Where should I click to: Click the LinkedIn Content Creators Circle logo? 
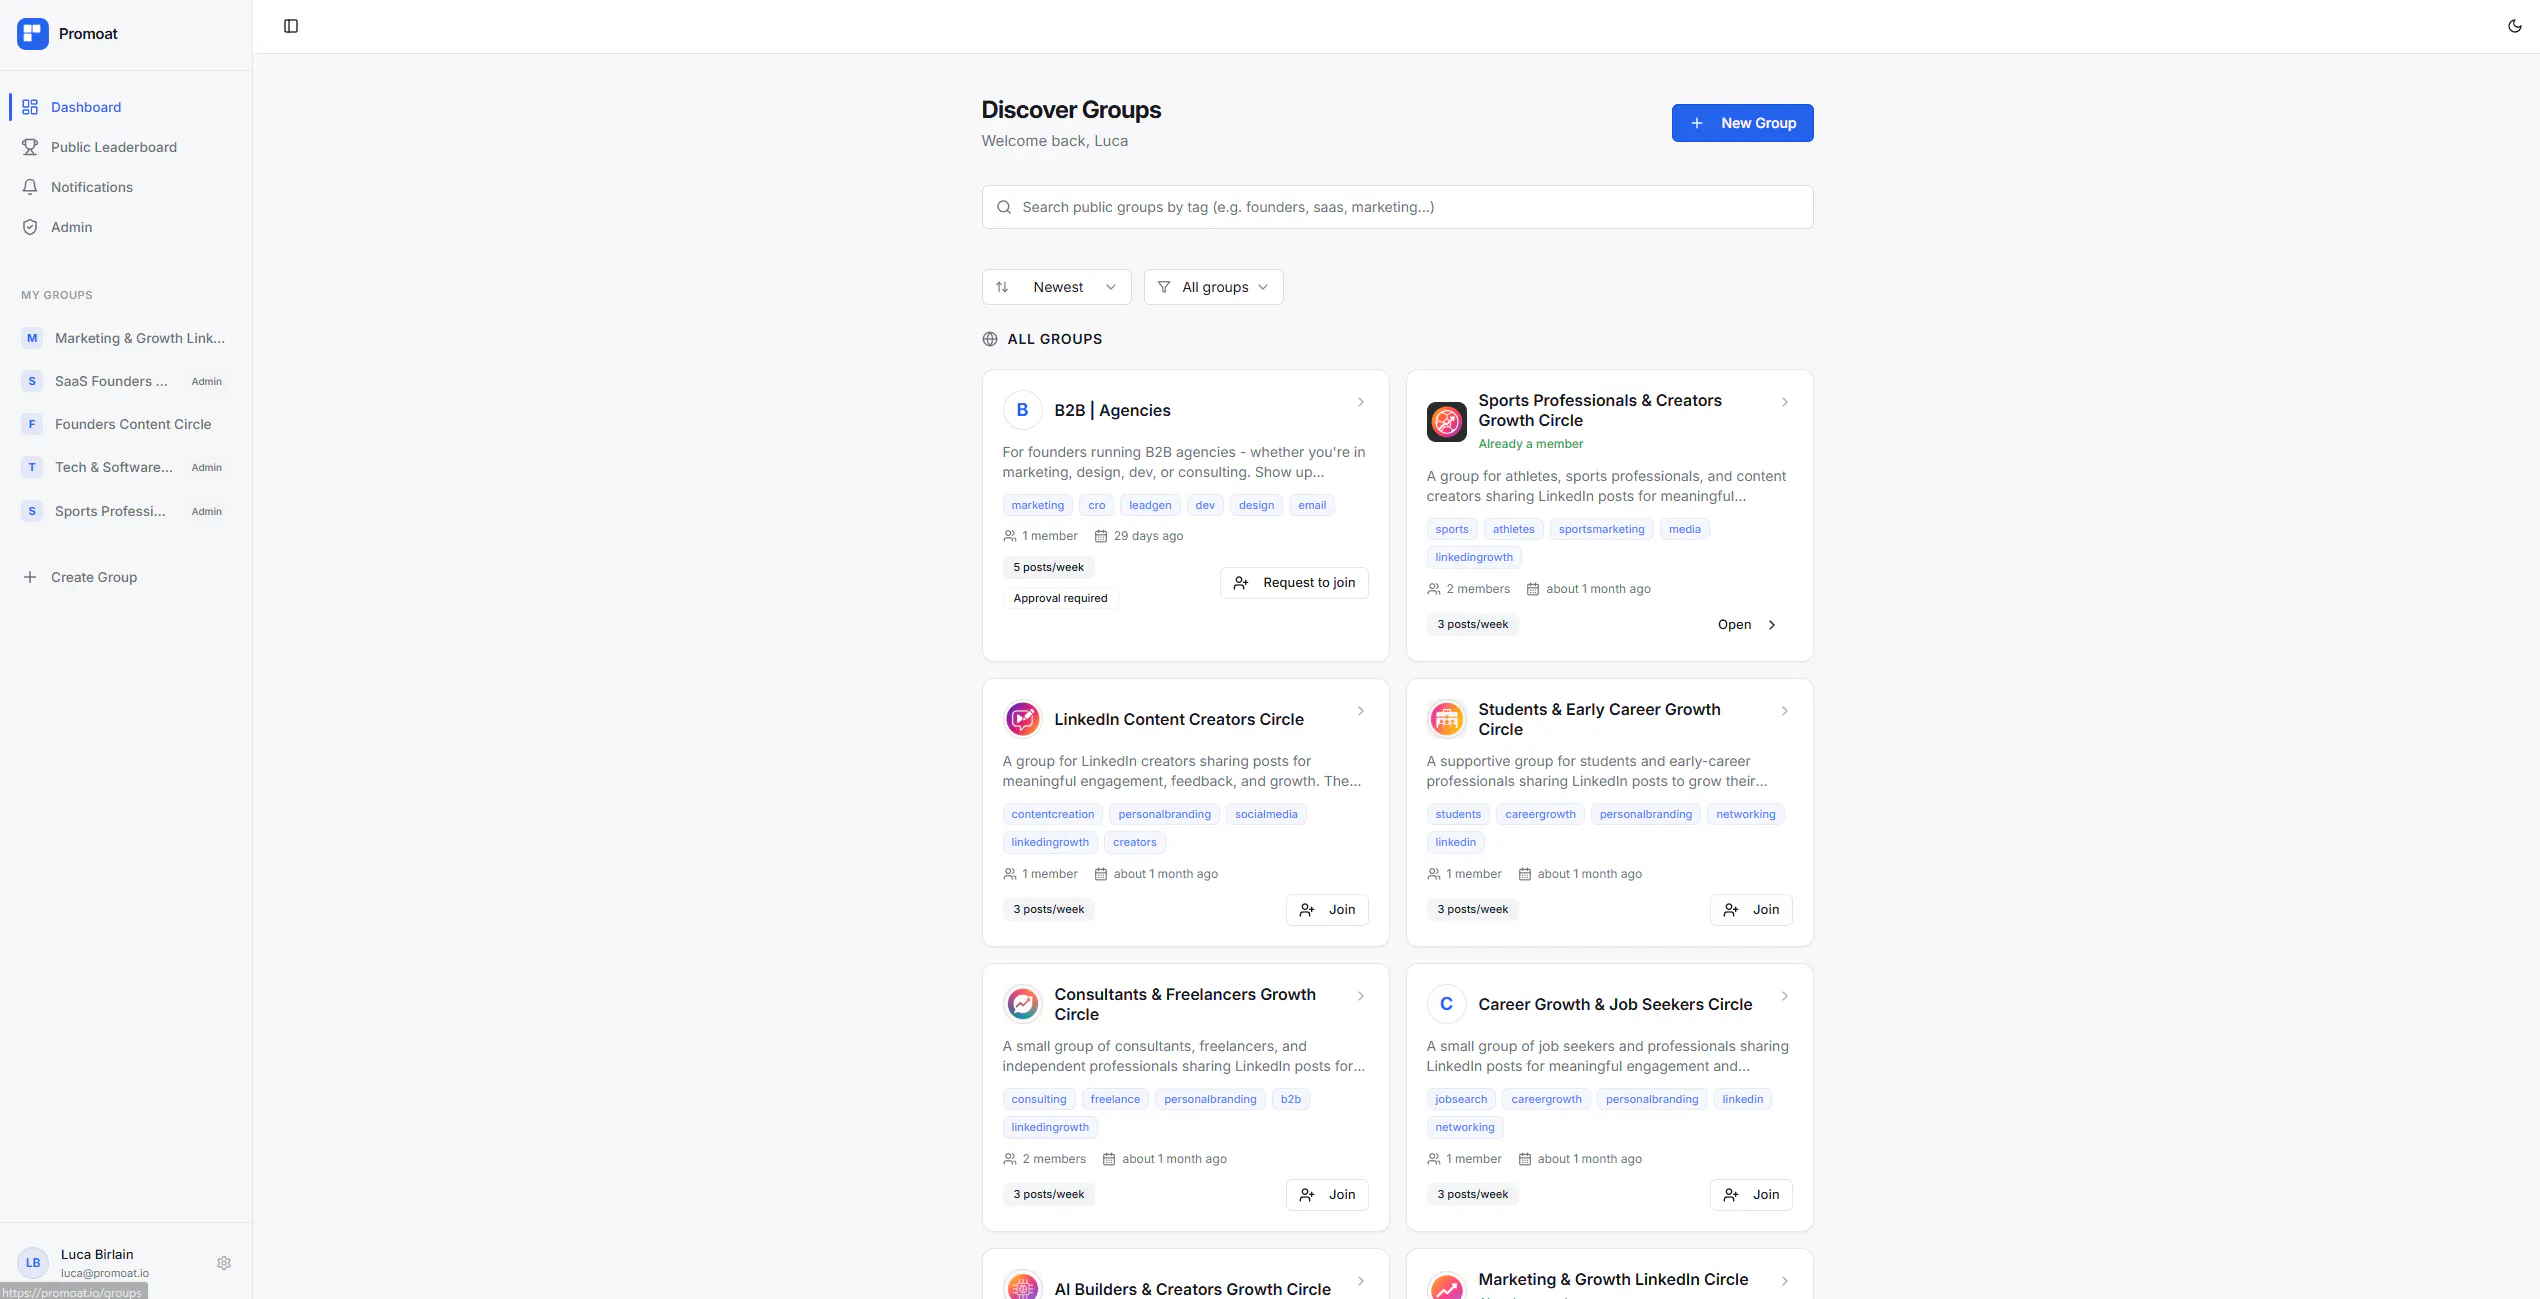(1022, 719)
